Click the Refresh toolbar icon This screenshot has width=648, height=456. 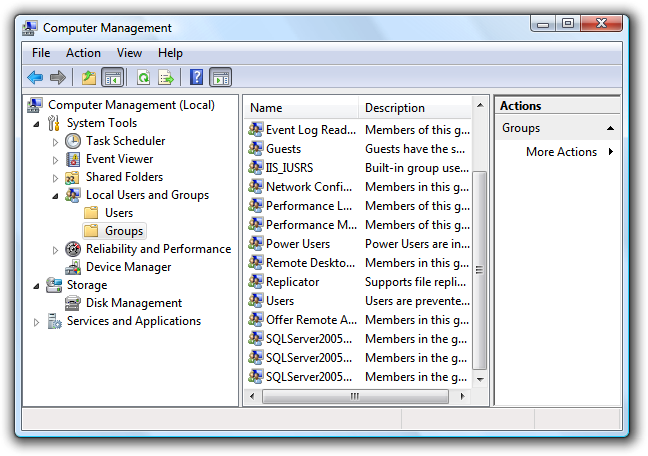[x=143, y=77]
